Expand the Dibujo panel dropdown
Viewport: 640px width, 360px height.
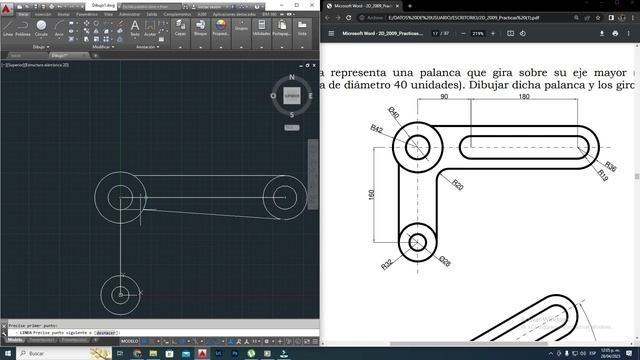[41, 47]
